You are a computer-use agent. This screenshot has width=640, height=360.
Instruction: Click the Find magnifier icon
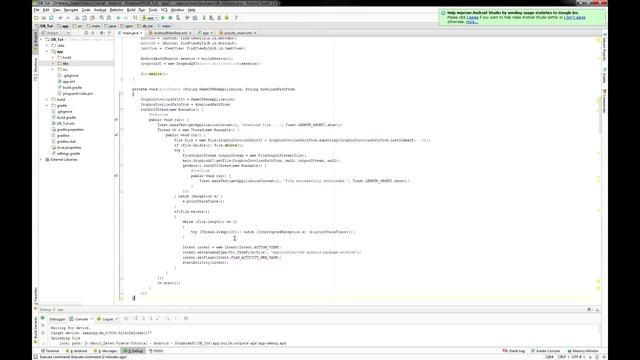click(x=102, y=18)
